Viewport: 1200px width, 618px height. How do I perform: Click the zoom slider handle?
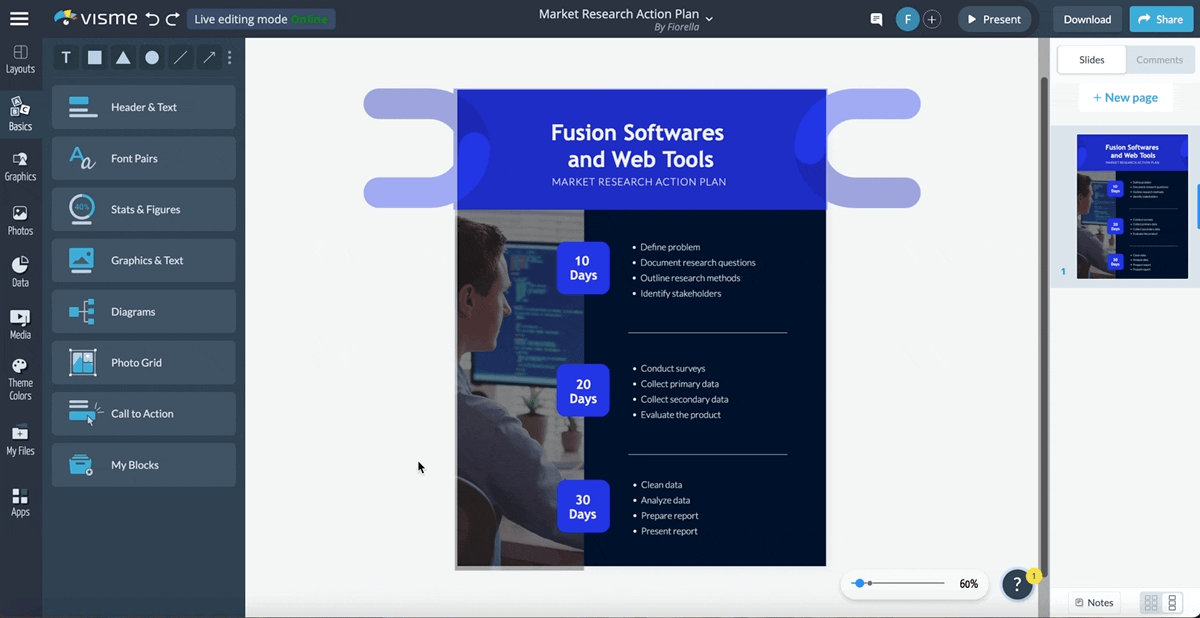pos(859,583)
